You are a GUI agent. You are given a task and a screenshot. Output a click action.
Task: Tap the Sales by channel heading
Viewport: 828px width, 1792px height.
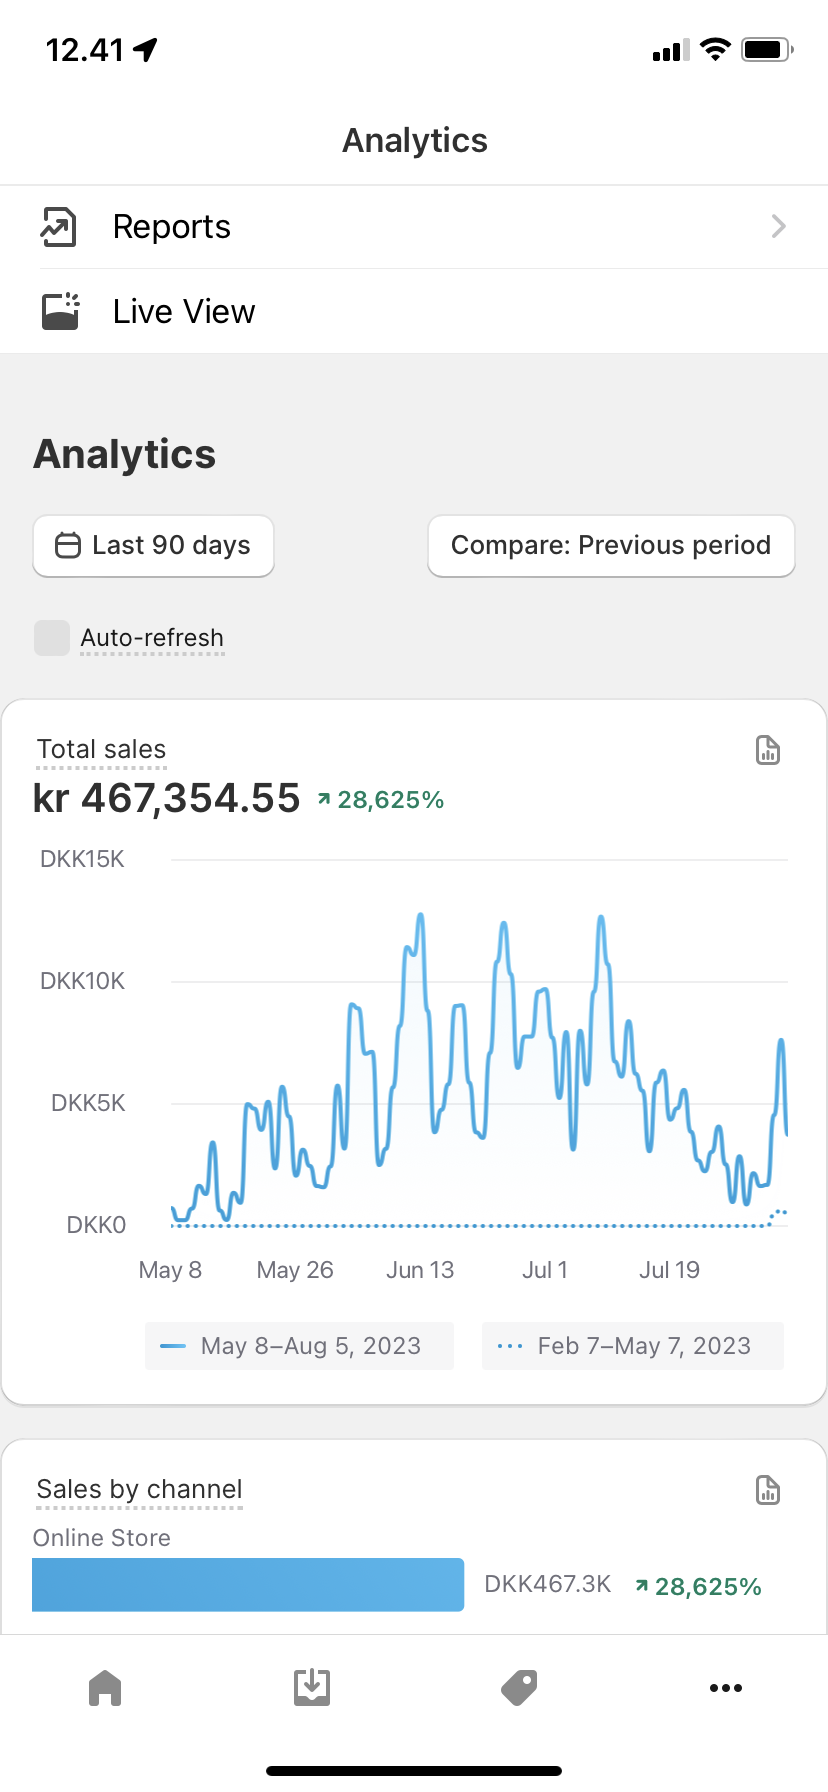coord(139,1489)
